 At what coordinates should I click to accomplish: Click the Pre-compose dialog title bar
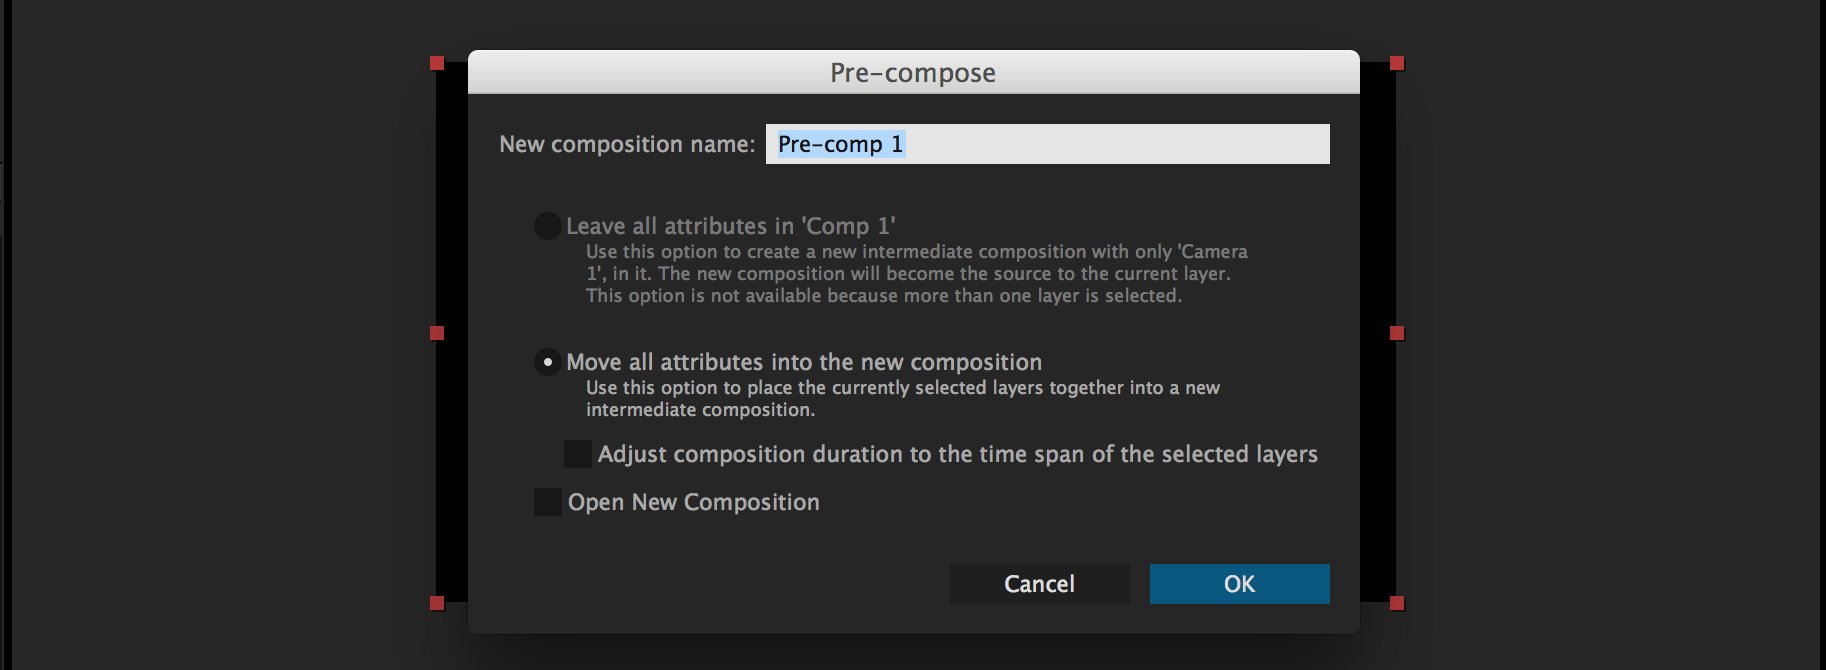913,73
